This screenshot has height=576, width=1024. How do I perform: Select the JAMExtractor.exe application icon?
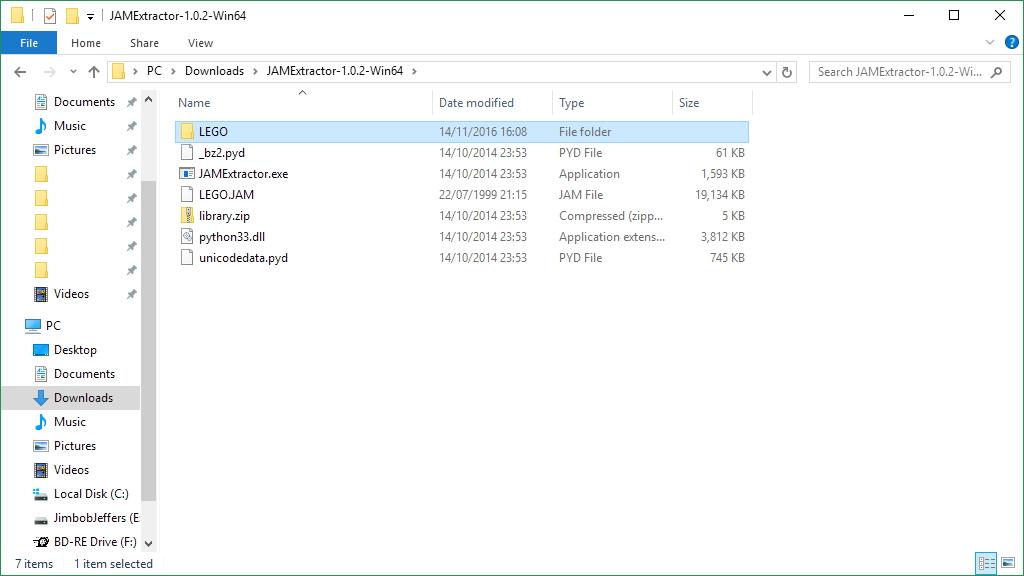click(187, 173)
